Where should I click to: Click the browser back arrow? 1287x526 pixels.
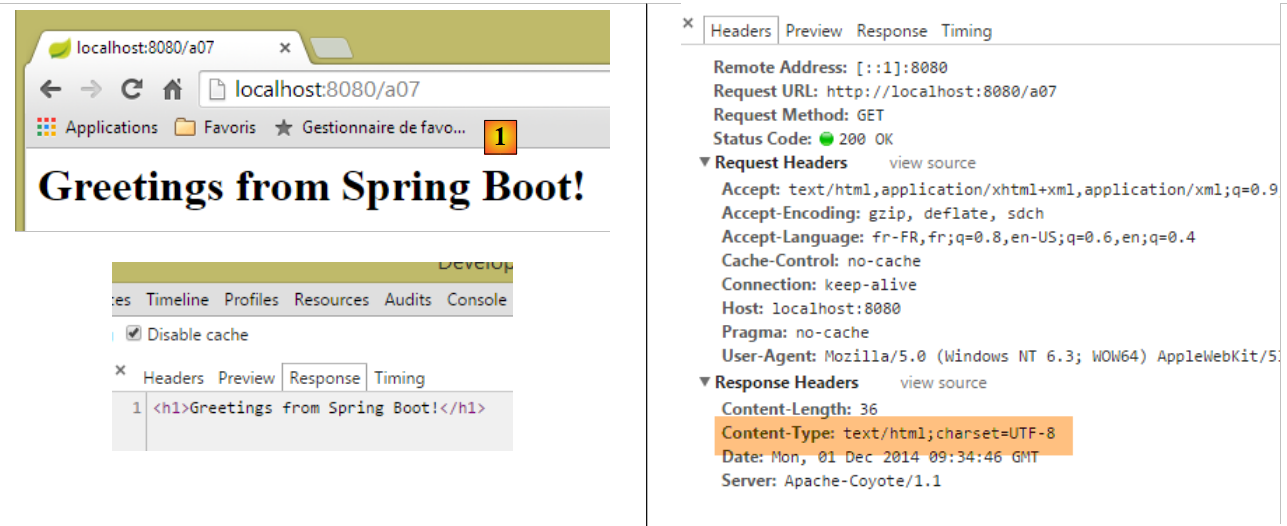pos(50,90)
